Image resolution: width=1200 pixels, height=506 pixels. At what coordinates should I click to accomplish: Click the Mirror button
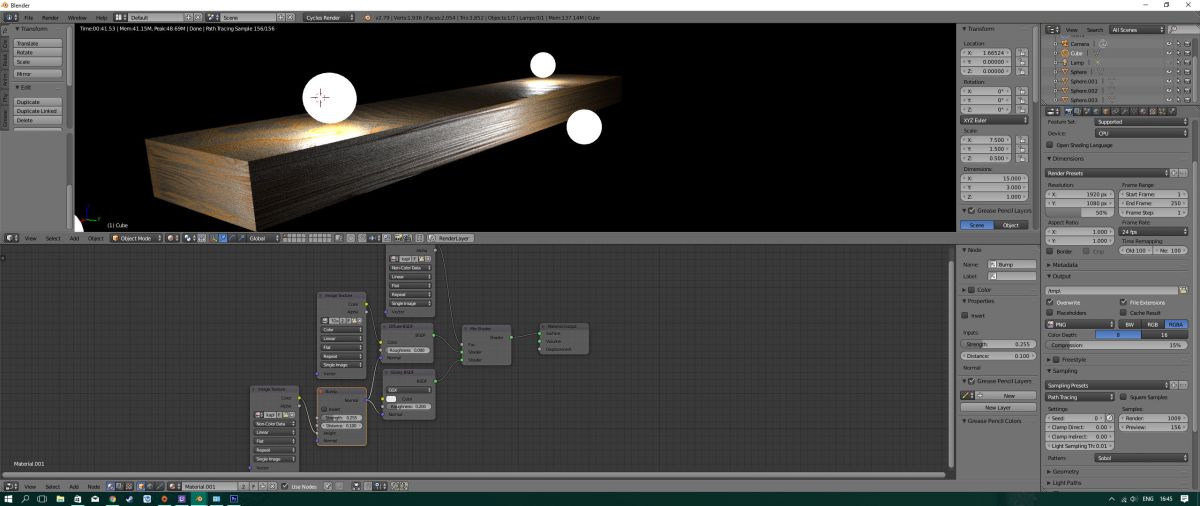pyautogui.click(x=39, y=74)
